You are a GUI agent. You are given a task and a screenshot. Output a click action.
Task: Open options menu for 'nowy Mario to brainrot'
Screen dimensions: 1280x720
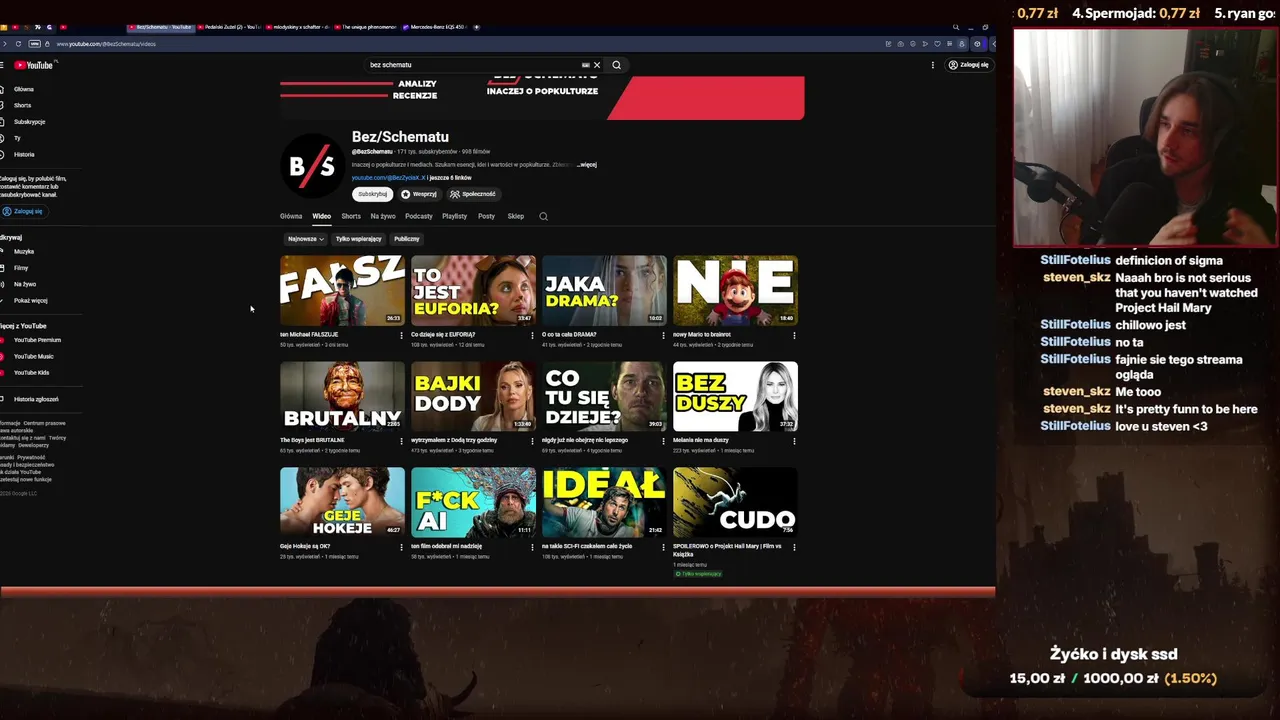pos(794,335)
